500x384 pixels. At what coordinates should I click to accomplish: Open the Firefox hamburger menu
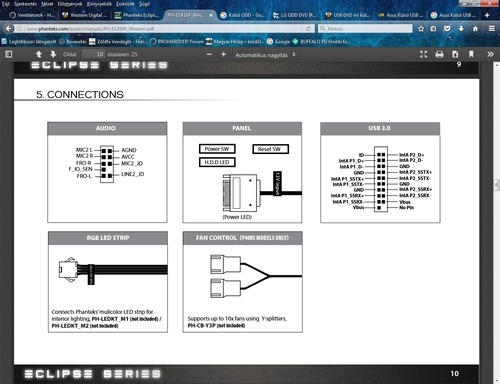(x=492, y=29)
